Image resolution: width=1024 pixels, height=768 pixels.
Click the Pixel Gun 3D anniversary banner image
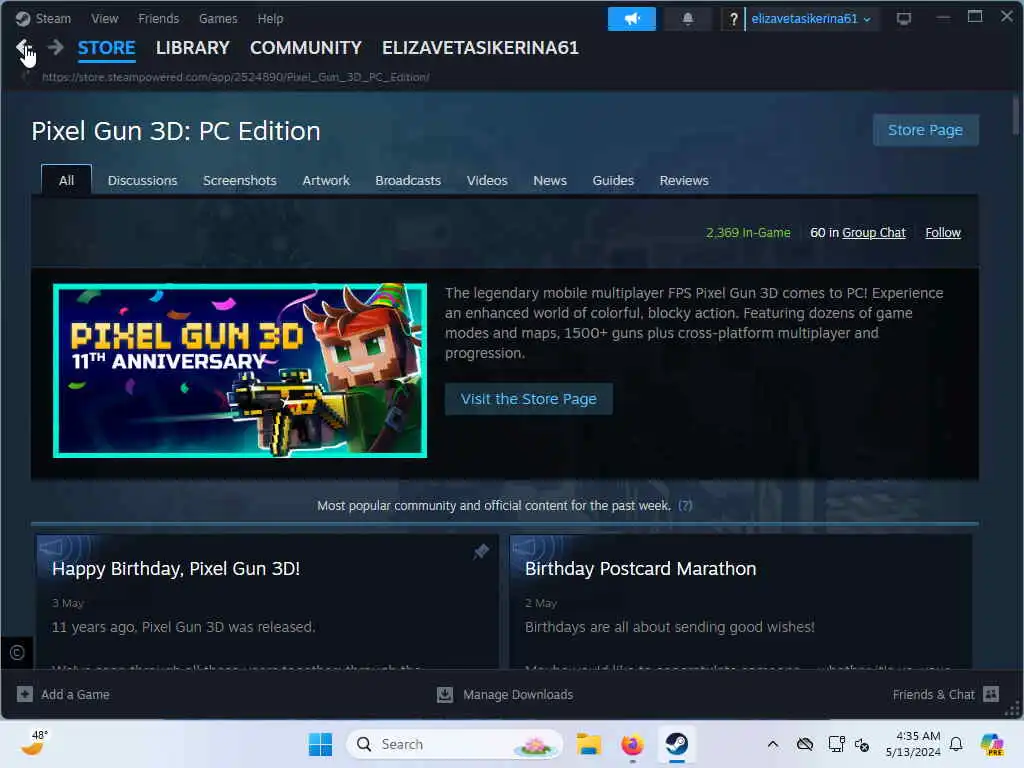pyautogui.click(x=240, y=370)
